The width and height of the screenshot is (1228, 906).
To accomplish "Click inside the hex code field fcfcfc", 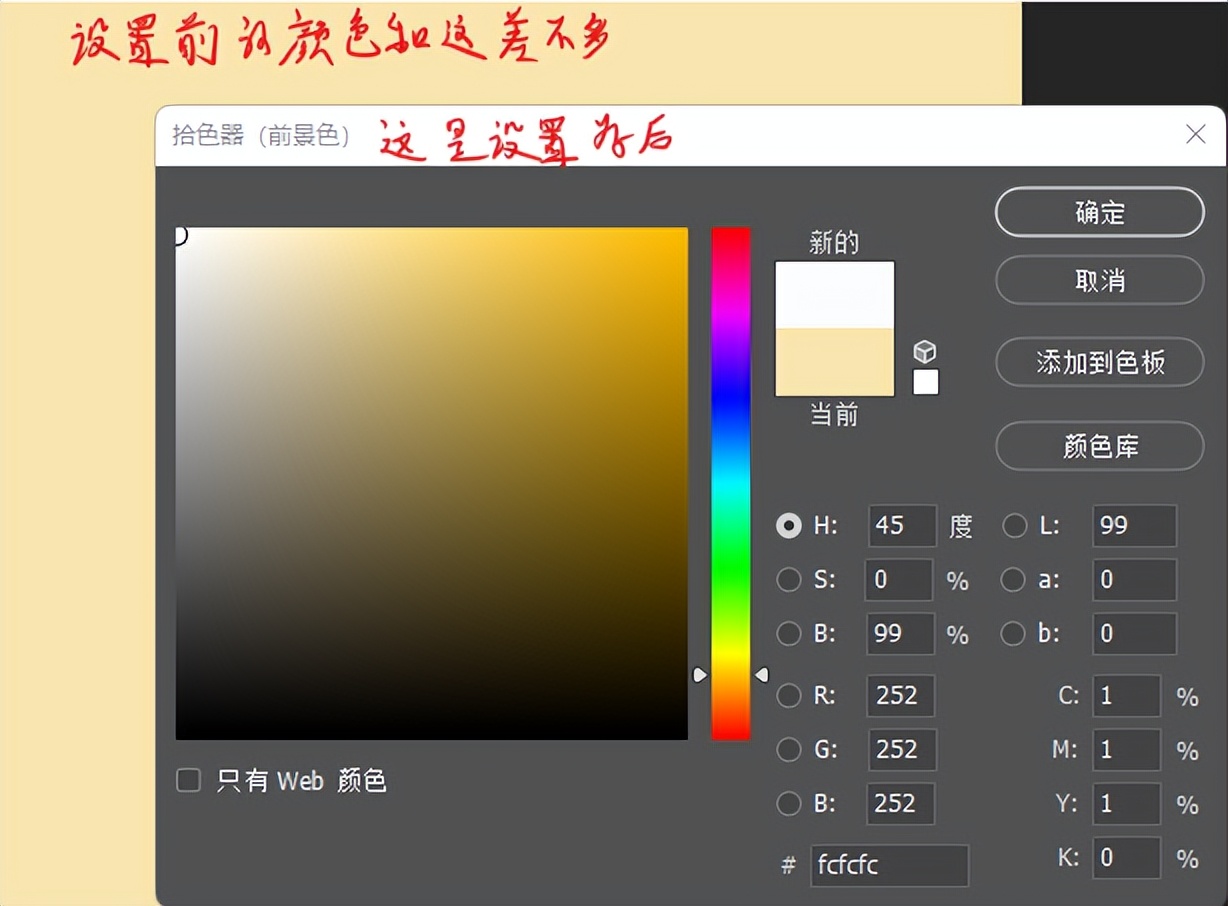I will [889, 865].
